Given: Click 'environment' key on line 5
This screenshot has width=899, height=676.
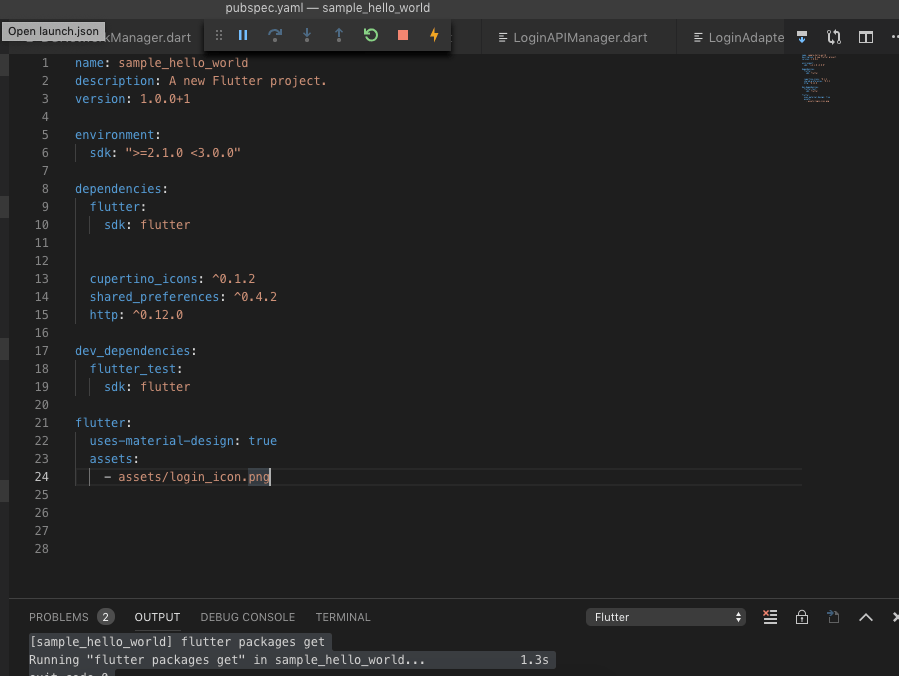Looking at the screenshot, I should [115, 135].
